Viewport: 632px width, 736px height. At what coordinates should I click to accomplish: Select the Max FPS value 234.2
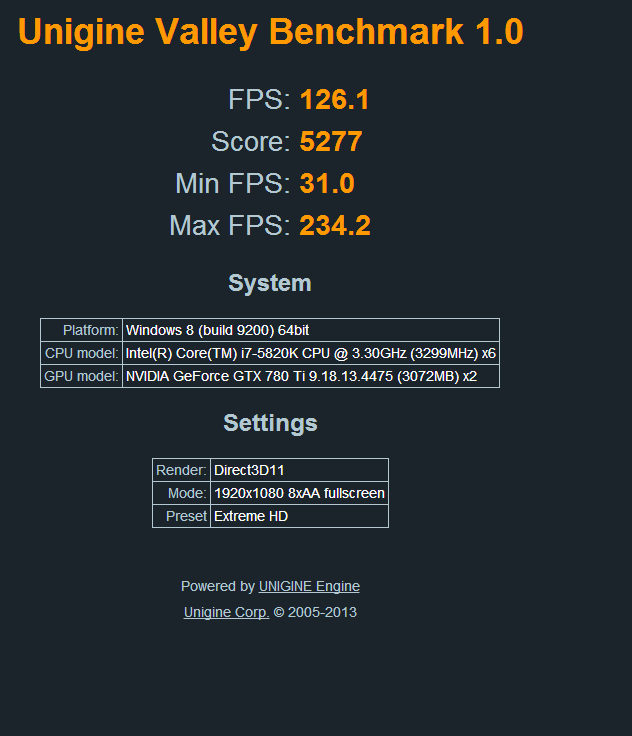coord(335,225)
